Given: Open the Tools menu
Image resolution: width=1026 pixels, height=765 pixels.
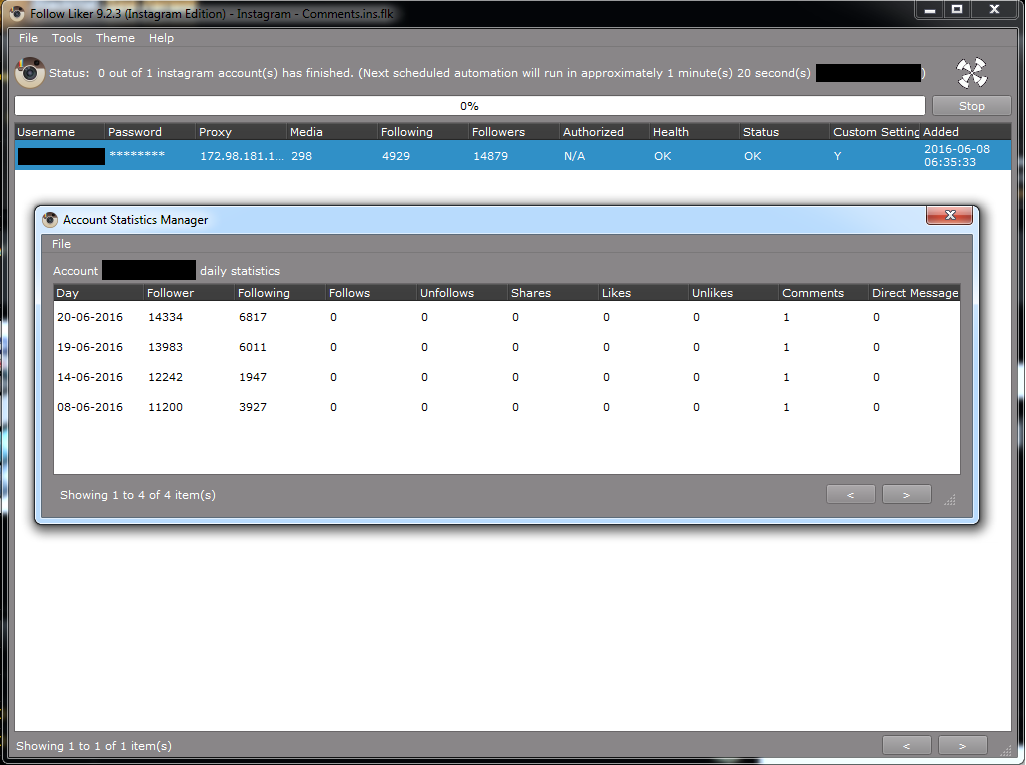Looking at the screenshot, I should 67,38.
